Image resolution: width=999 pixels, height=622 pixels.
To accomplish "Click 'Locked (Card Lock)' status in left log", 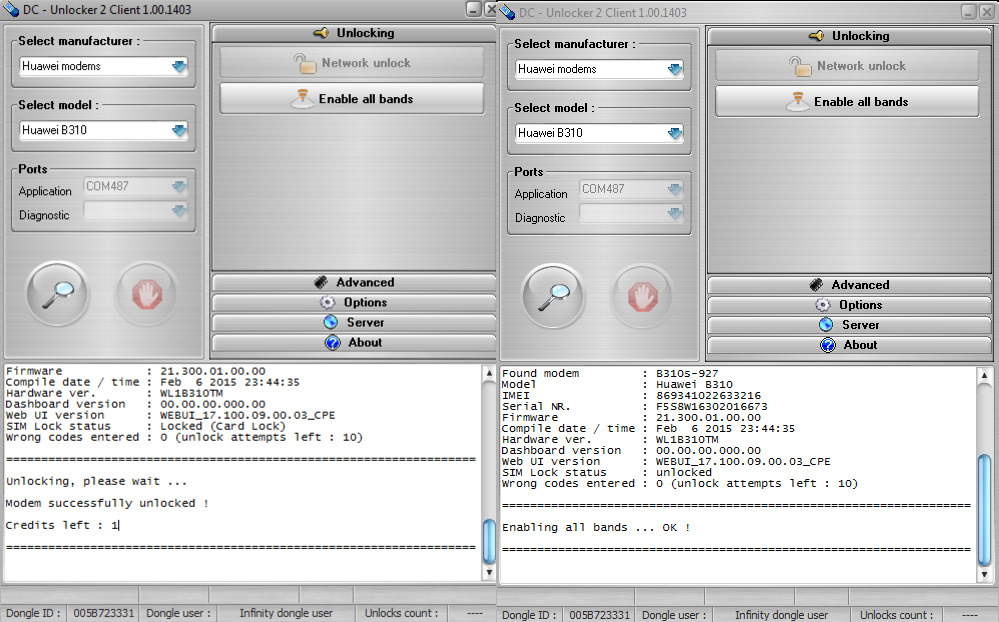I will (222, 426).
